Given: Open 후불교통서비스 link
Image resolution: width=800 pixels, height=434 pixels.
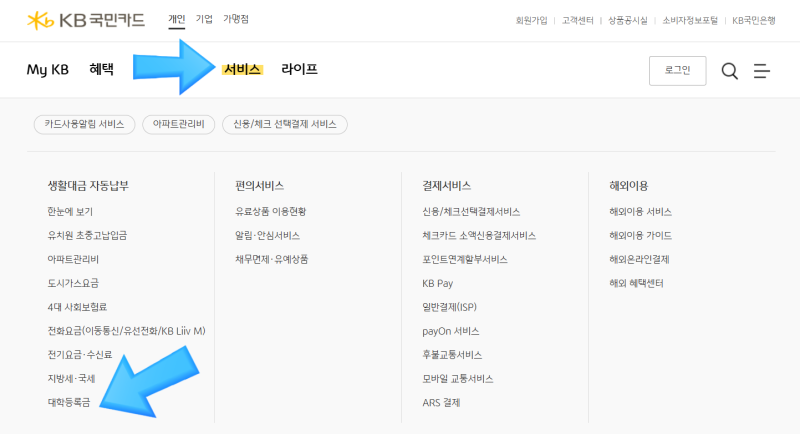Looking at the screenshot, I should pyautogui.click(x=452, y=354).
